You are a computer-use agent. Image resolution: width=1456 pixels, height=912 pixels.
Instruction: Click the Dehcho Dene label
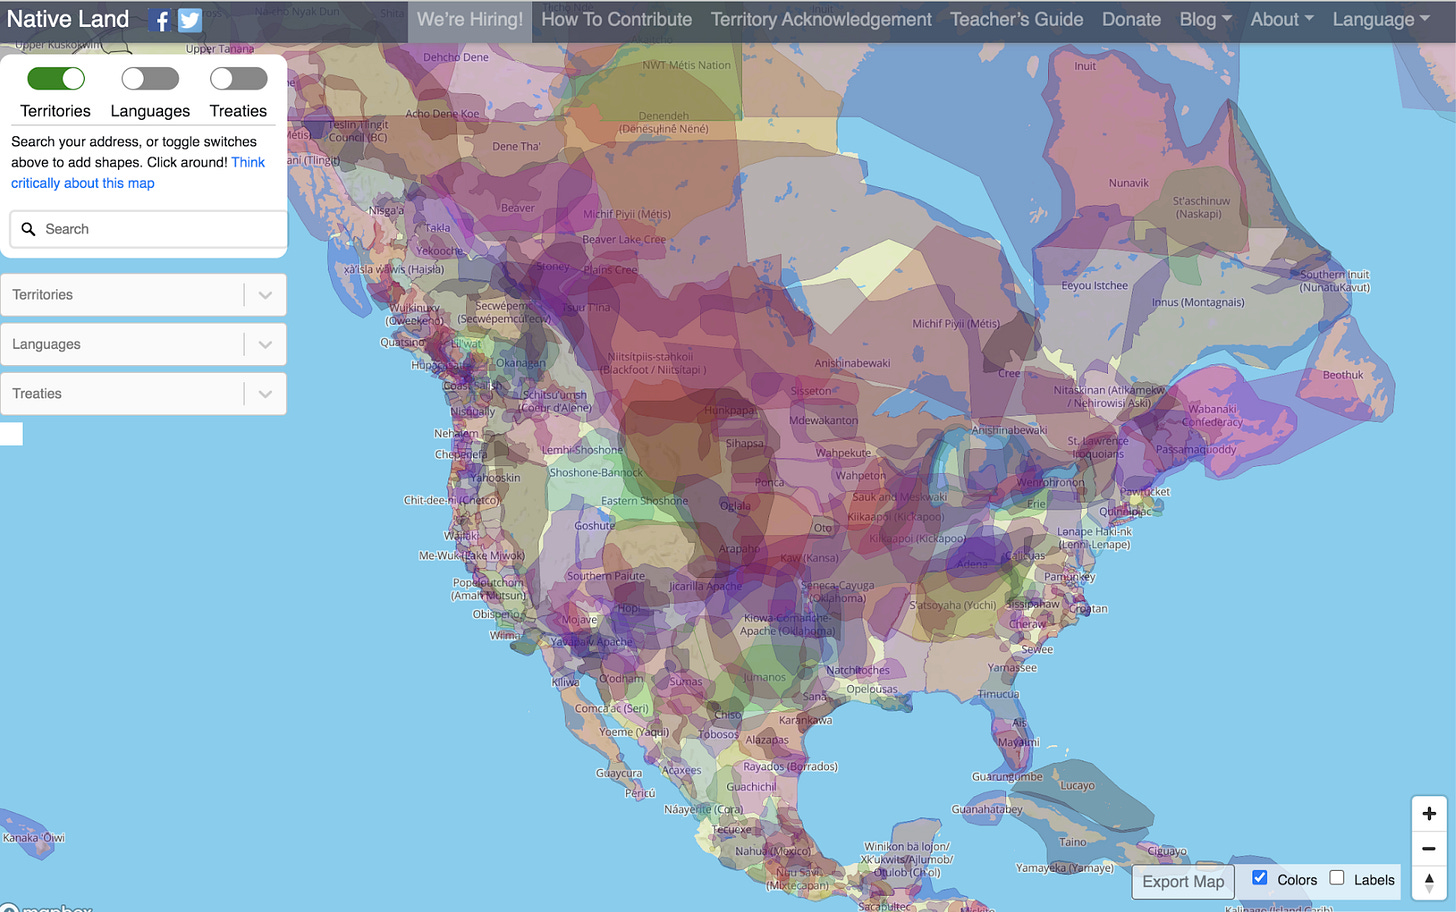[x=455, y=58]
